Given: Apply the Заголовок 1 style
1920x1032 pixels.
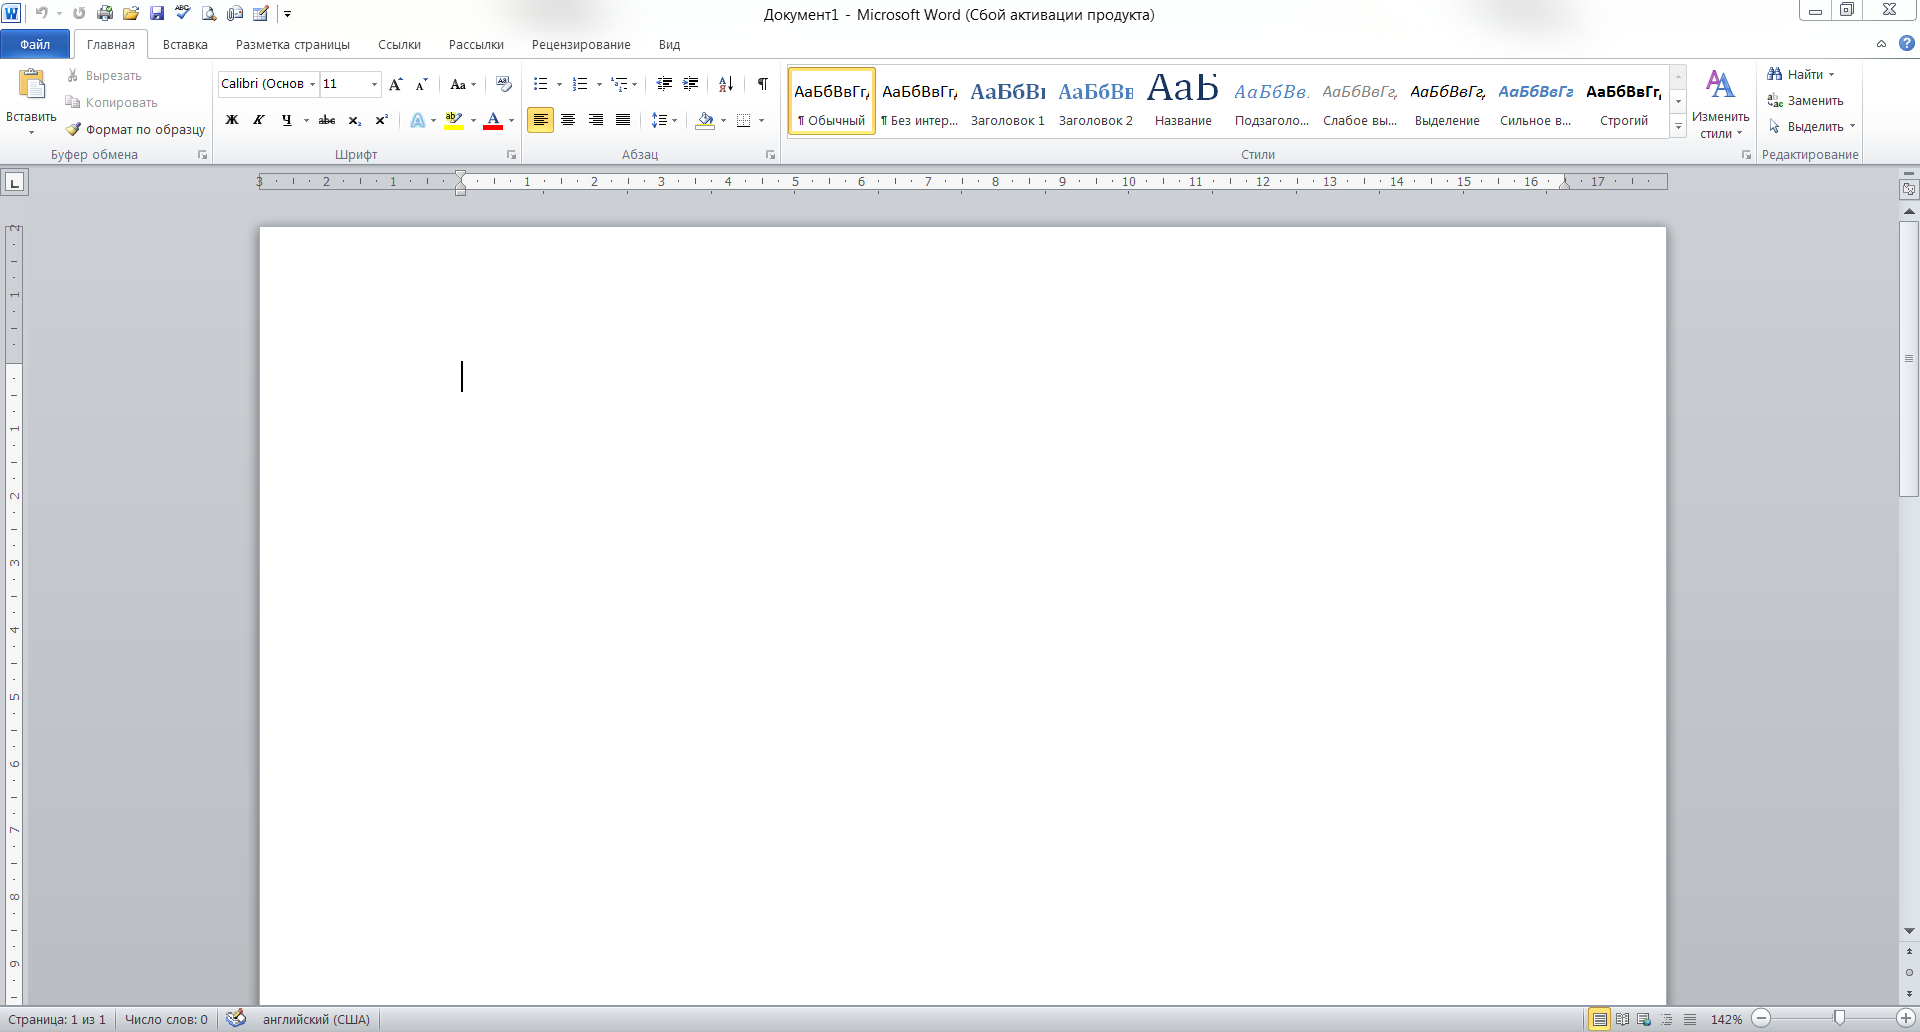Looking at the screenshot, I should point(1008,101).
